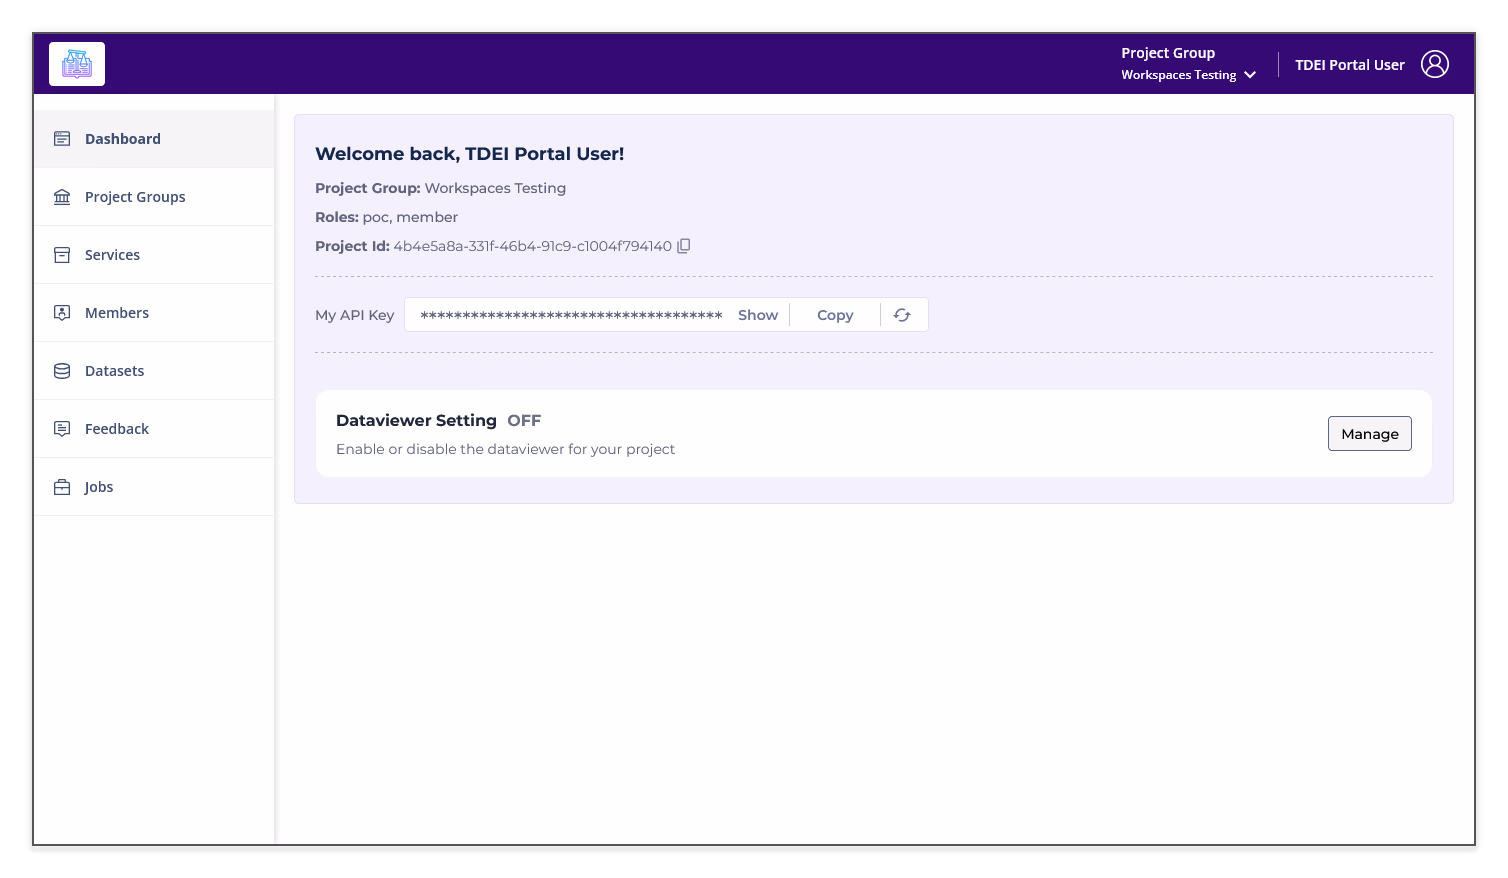Click the TDEI Portal User name

pos(1350,65)
